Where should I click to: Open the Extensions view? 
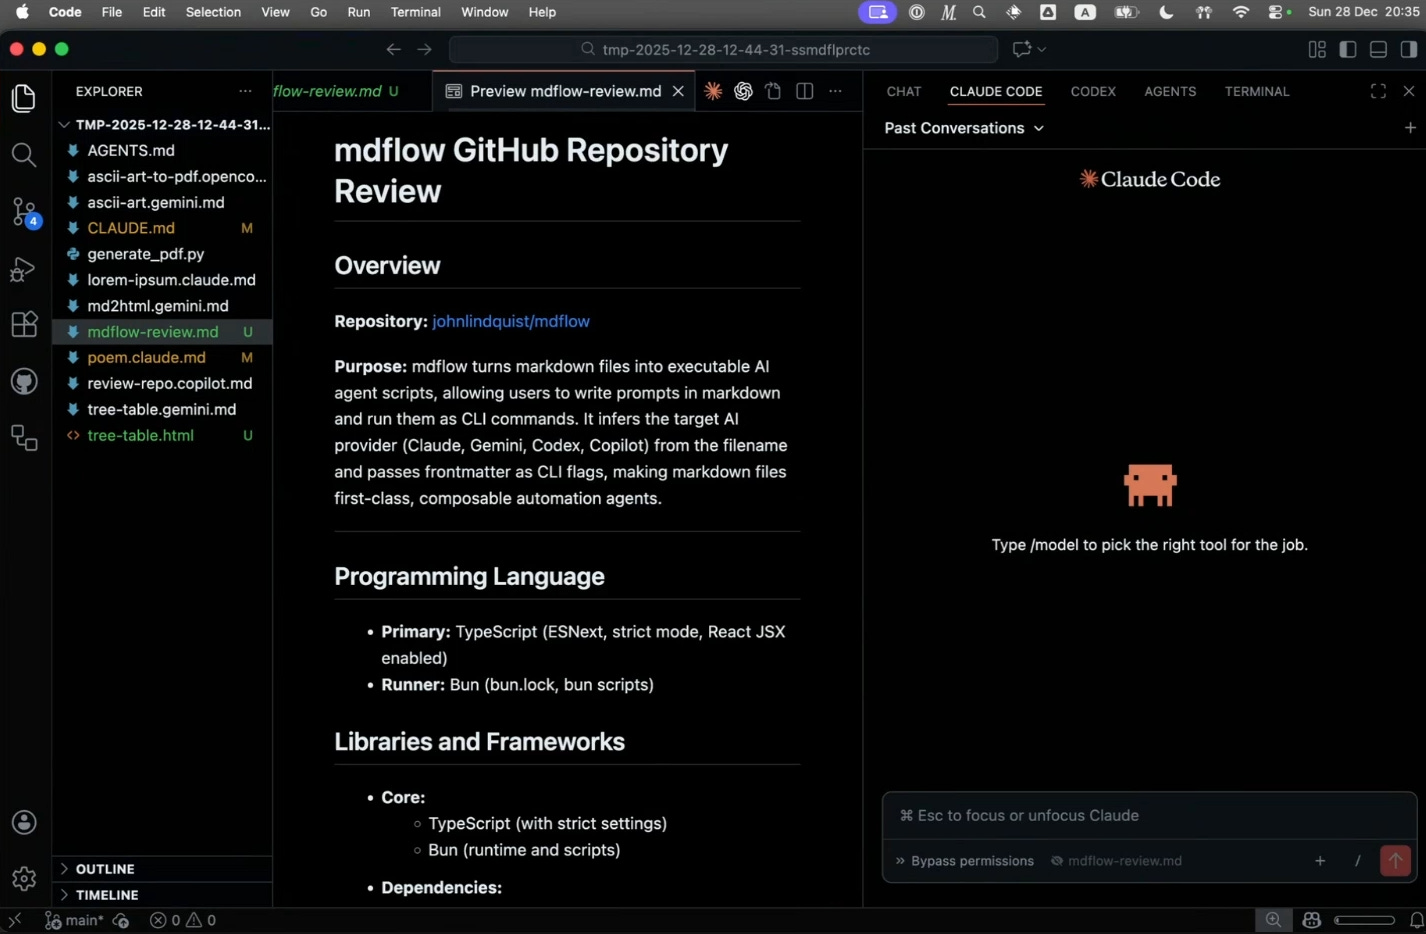[x=24, y=325]
